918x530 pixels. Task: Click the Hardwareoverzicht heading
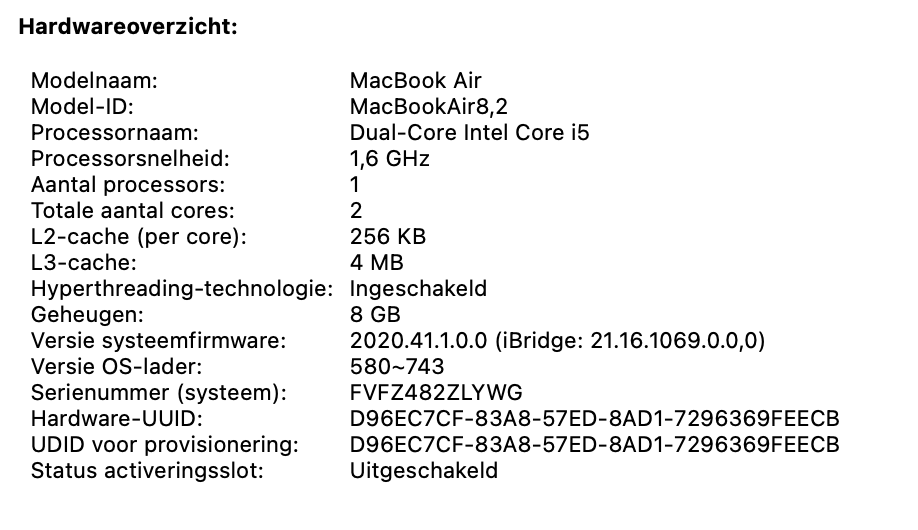128,27
